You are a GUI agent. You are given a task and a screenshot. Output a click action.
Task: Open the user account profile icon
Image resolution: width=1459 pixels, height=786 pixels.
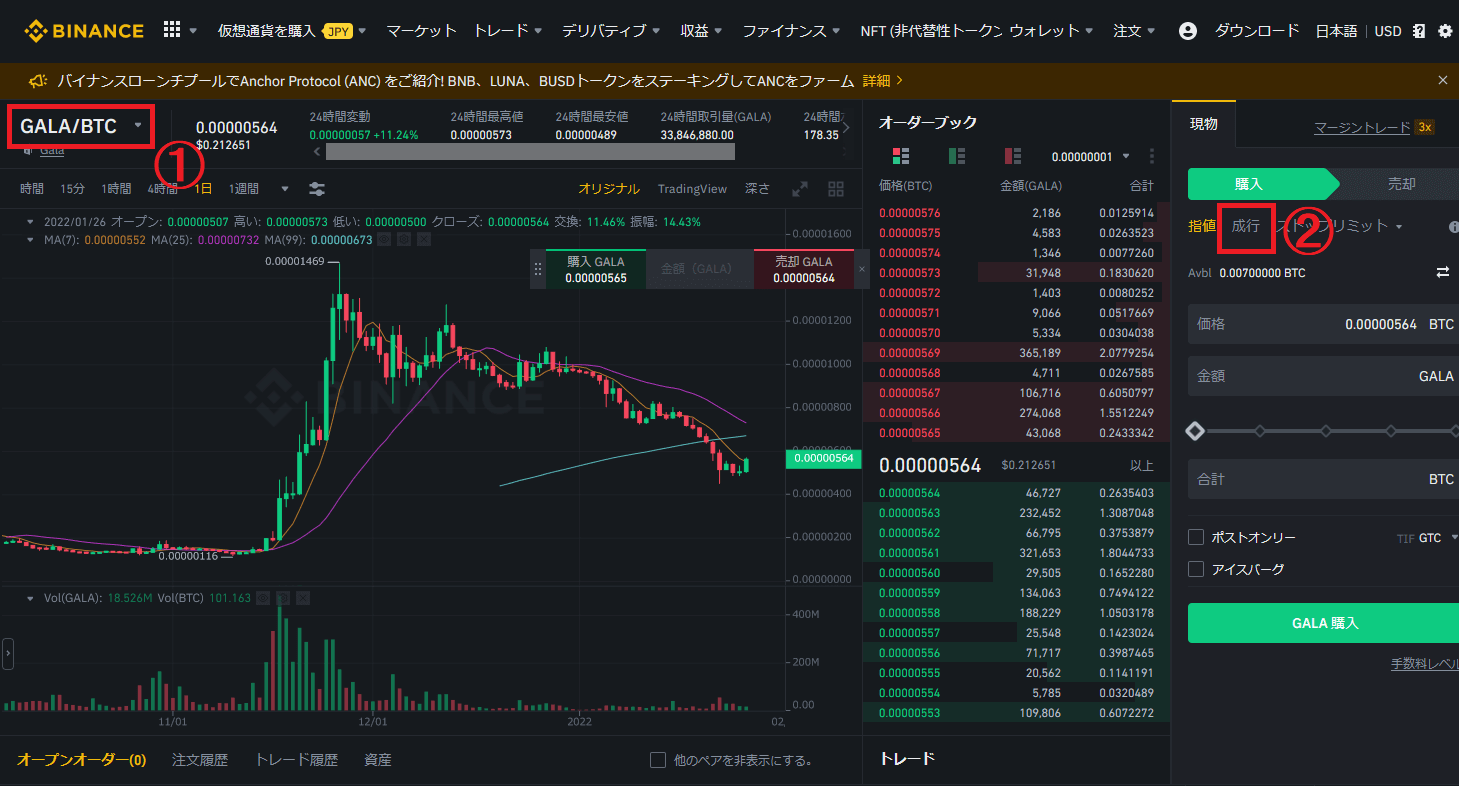pos(1188,31)
